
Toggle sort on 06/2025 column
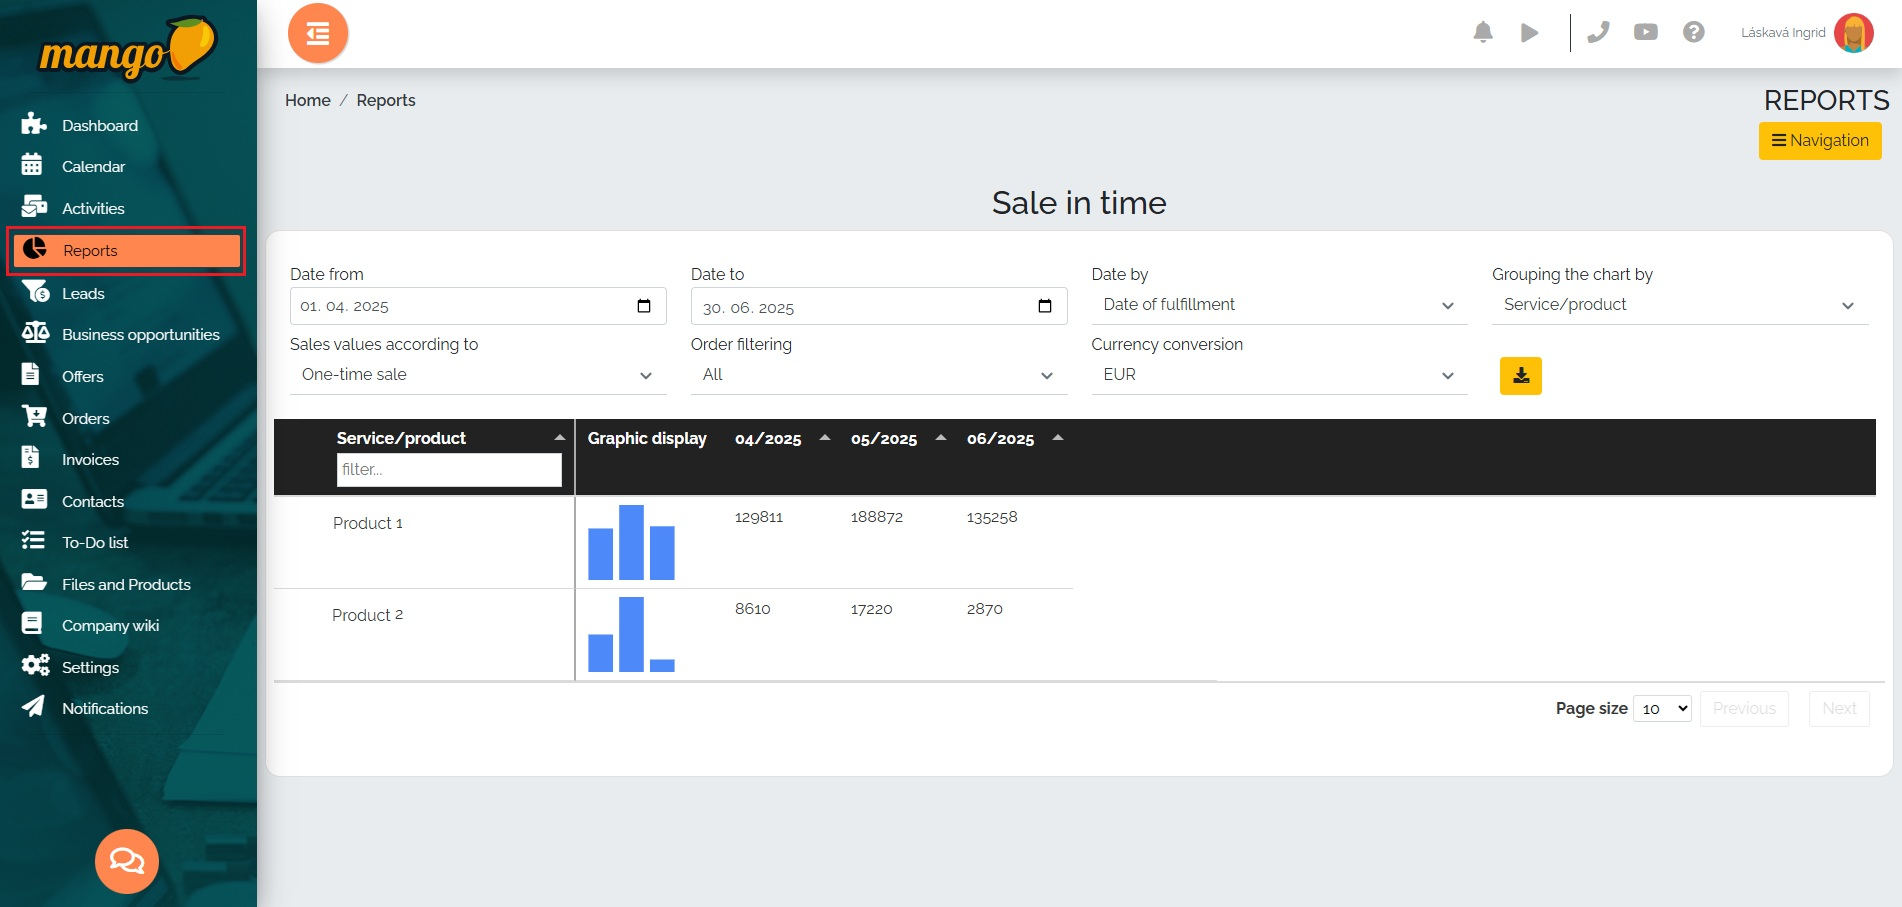point(1057,438)
